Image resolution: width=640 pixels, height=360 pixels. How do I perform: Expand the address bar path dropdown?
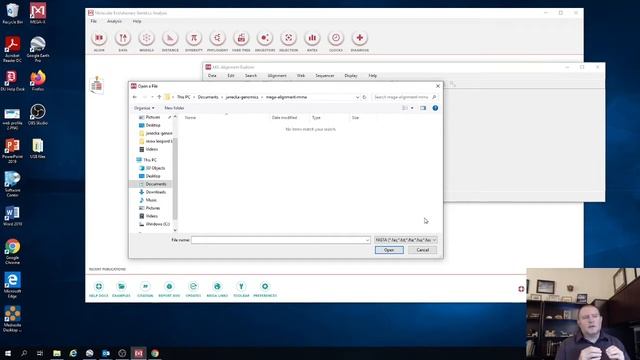tap(357, 97)
